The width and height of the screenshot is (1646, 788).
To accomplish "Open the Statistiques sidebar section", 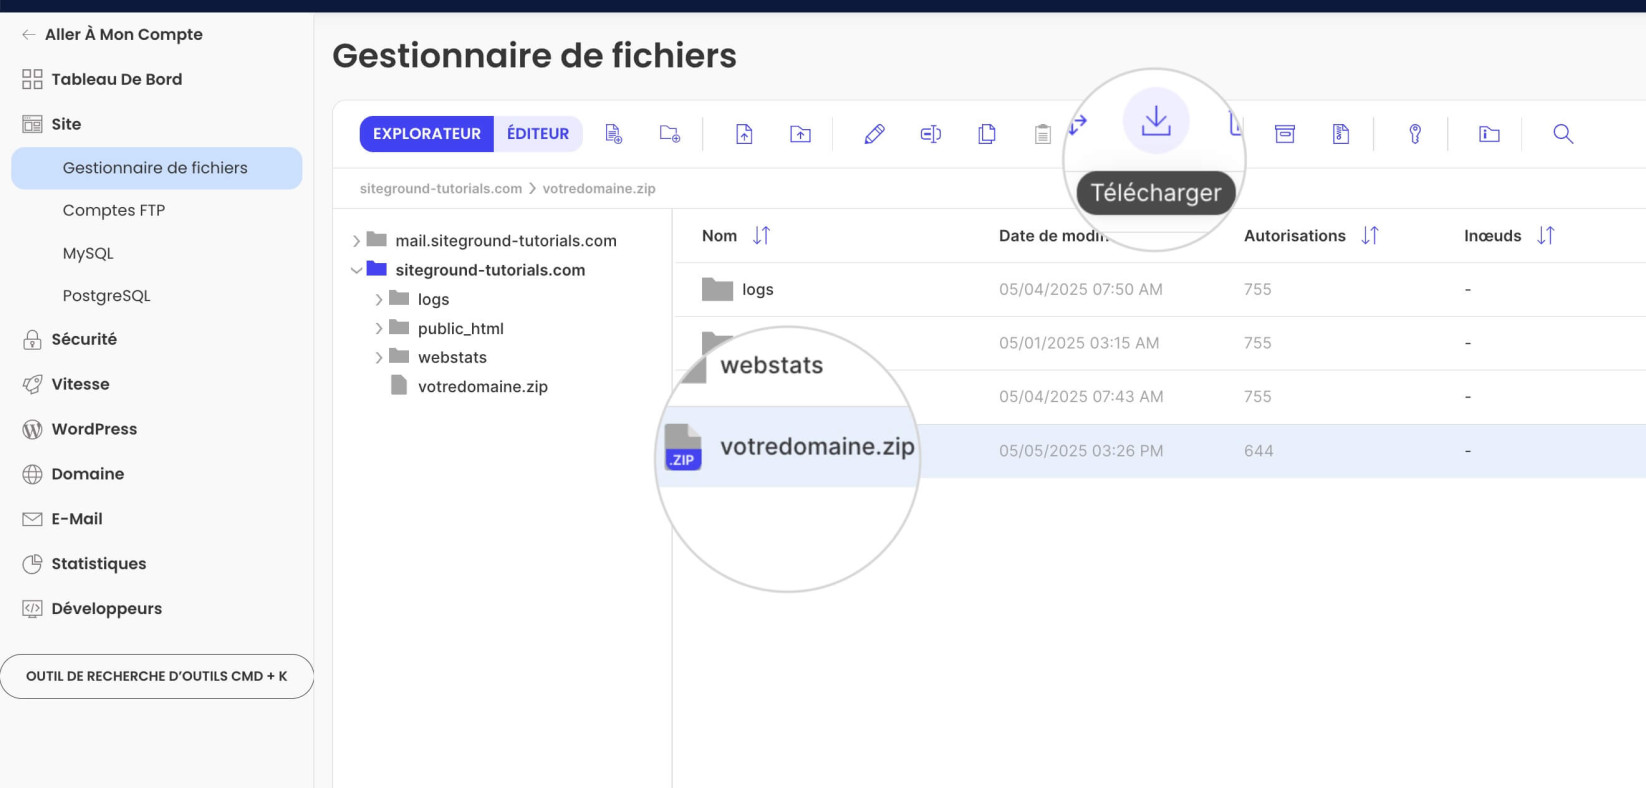I will (99, 564).
